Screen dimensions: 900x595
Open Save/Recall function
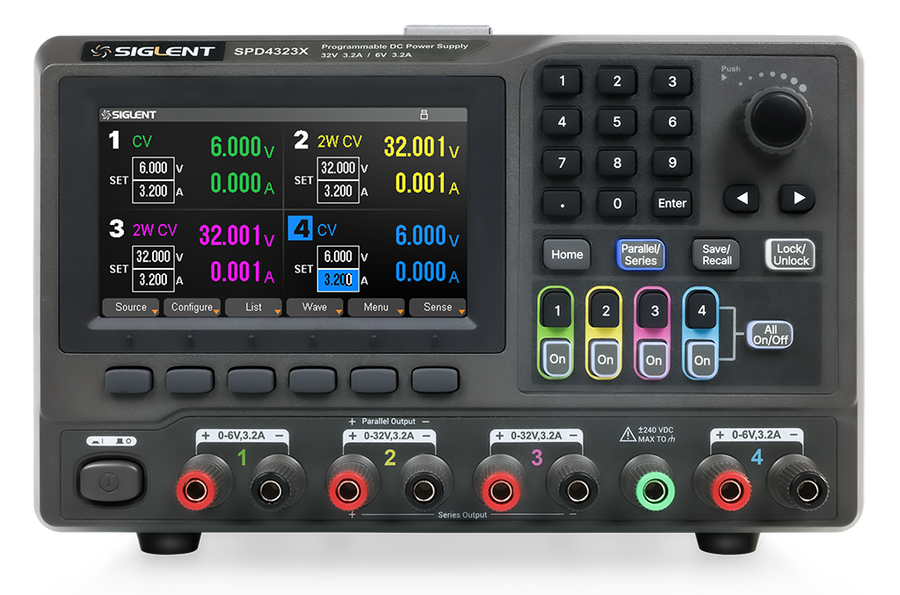click(x=716, y=254)
